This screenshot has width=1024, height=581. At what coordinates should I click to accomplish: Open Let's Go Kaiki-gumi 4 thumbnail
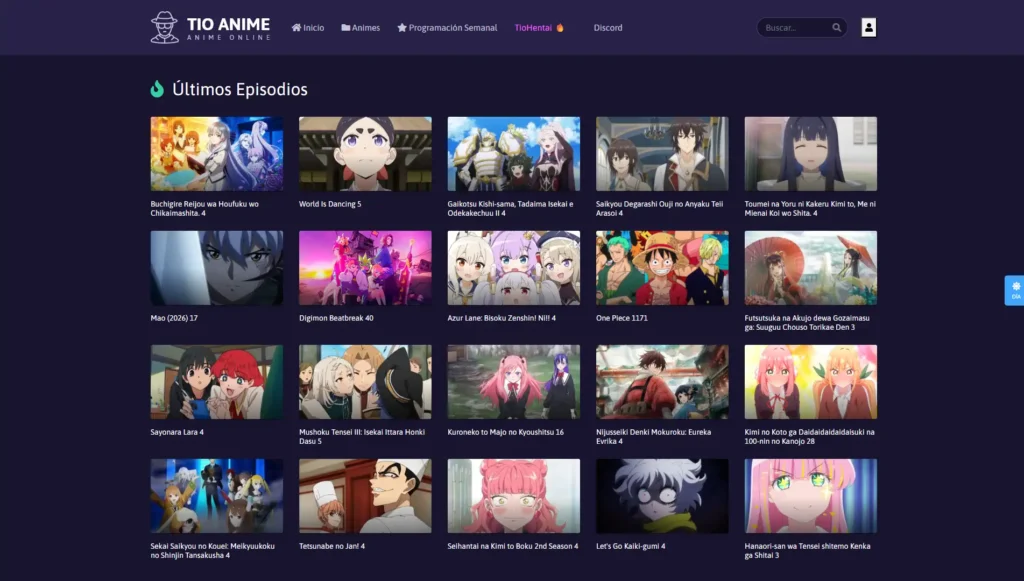pyautogui.click(x=662, y=496)
